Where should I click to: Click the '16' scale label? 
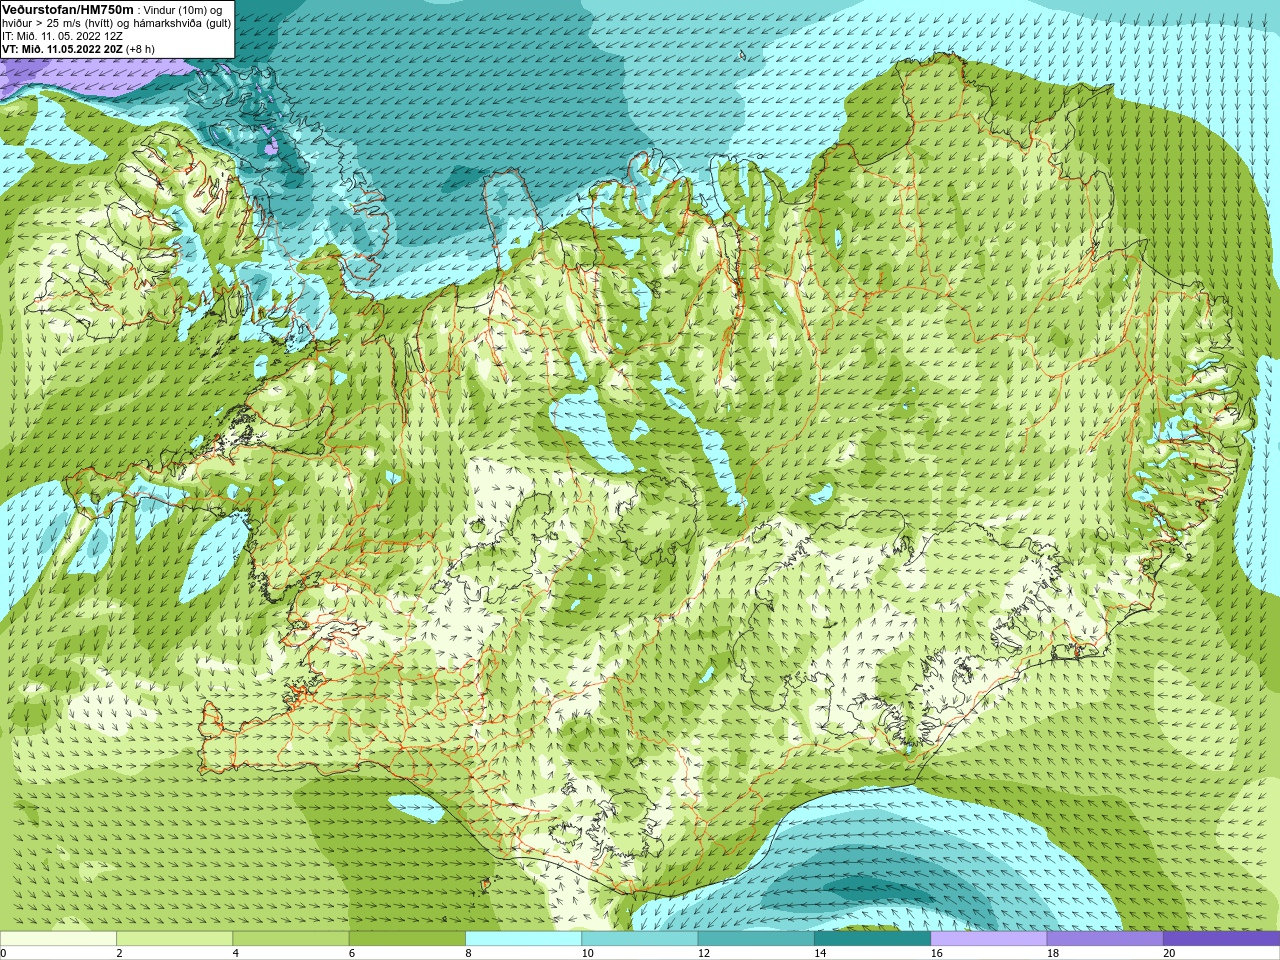(937, 953)
